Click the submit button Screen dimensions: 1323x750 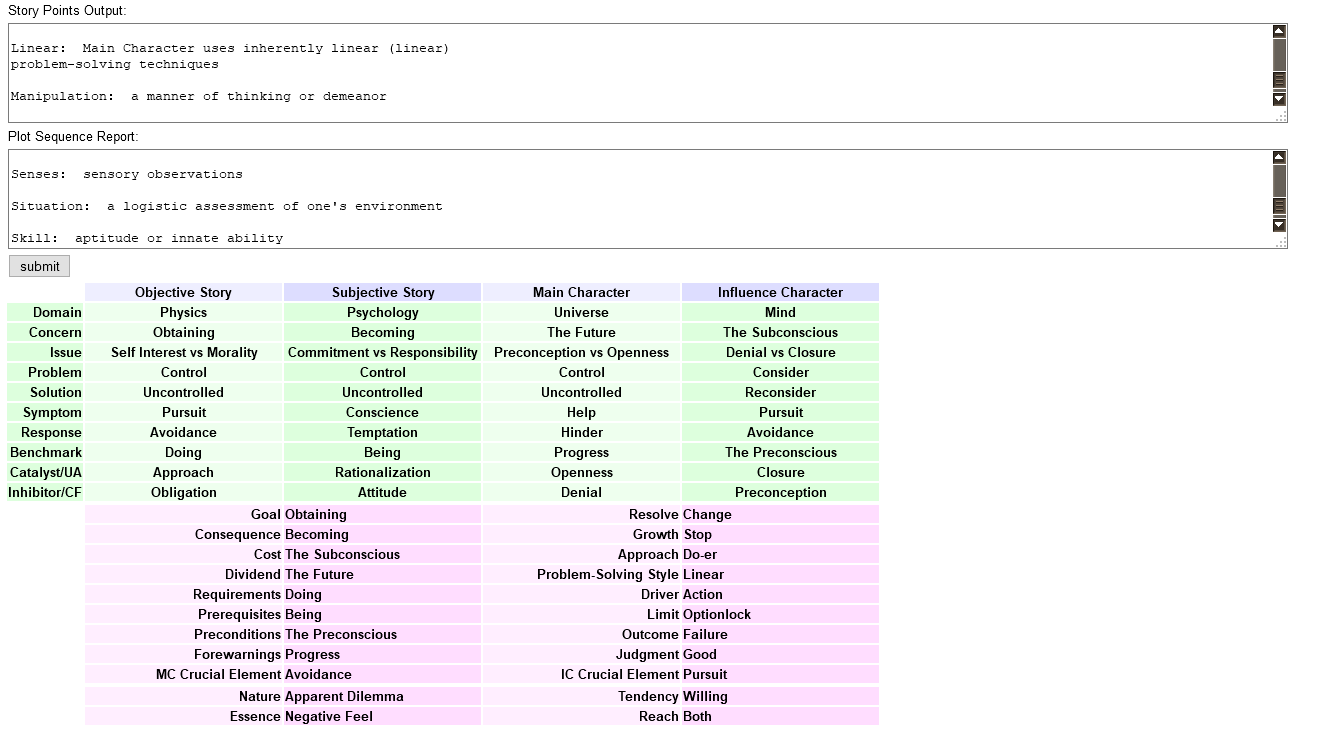39,266
